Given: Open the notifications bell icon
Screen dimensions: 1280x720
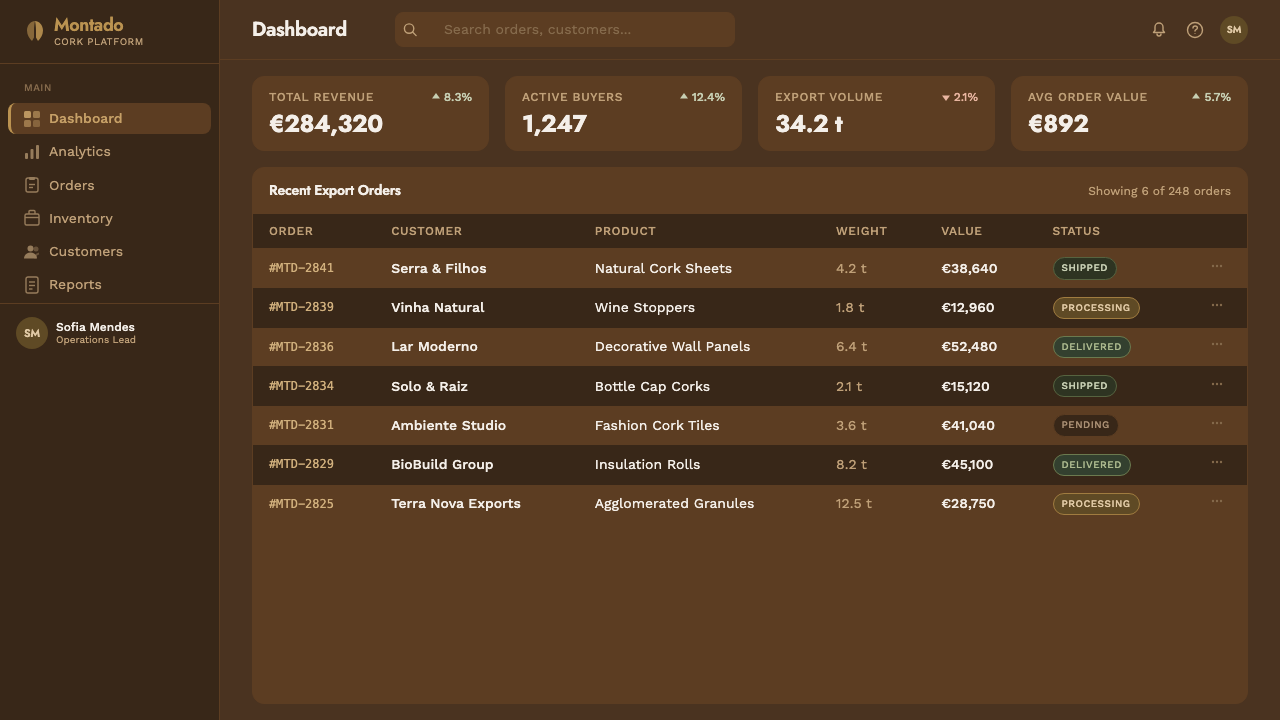Looking at the screenshot, I should point(1159,30).
